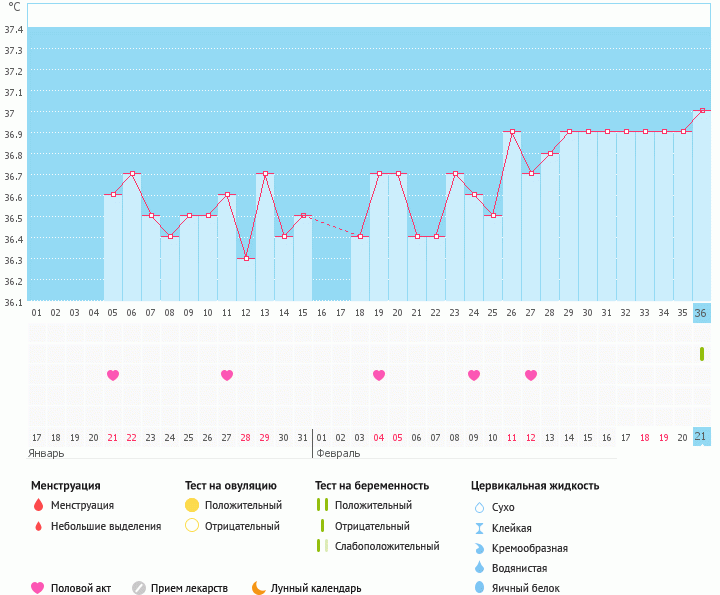
Task: Click the heart marker on cycle day 19
Action: pyautogui.click(x=379, y=375)
